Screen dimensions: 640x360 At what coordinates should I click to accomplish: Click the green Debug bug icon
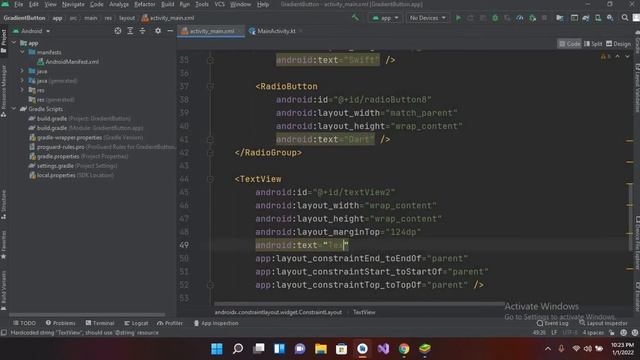[495, 18]
